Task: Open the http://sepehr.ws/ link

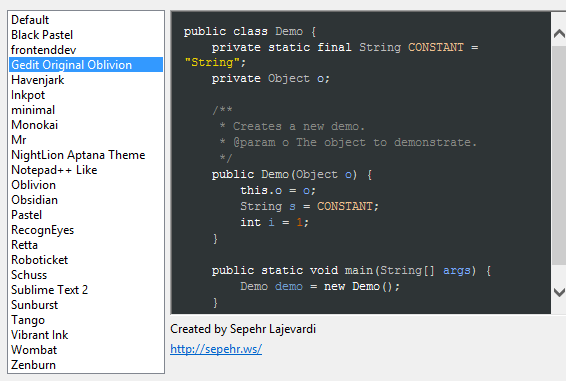Action: click(216, 349)
